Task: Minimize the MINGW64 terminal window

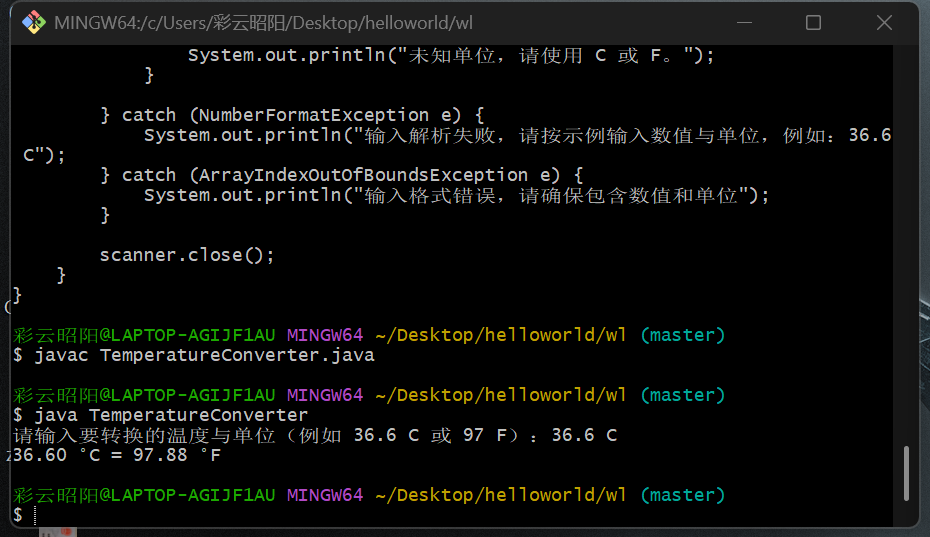Action: (x=742, y=22)
